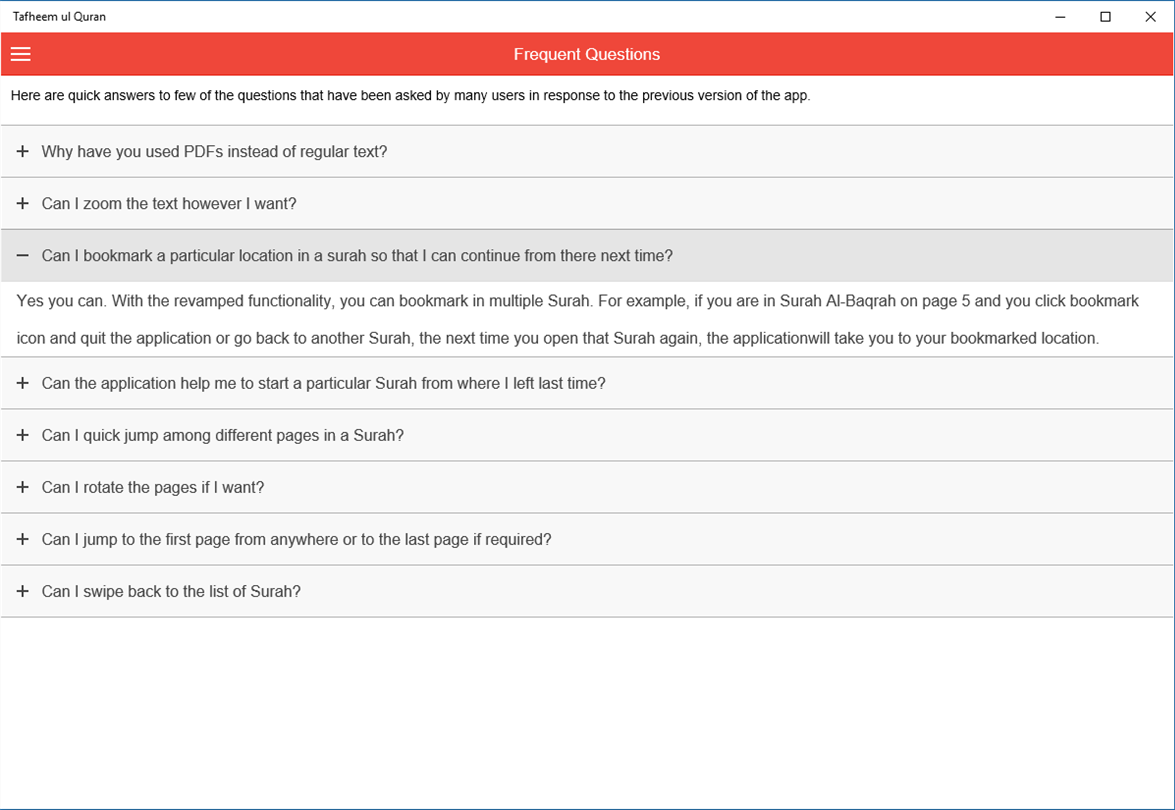Expand 'quick jump among different pages' question
This screenshot has height=810, width=1175.
[x=222, y=436]
